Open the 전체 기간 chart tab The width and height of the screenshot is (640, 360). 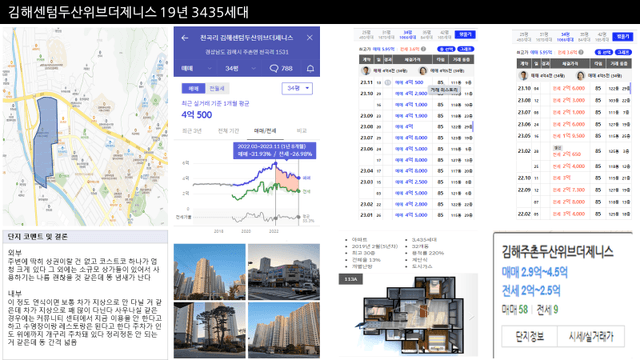point(229,131)
